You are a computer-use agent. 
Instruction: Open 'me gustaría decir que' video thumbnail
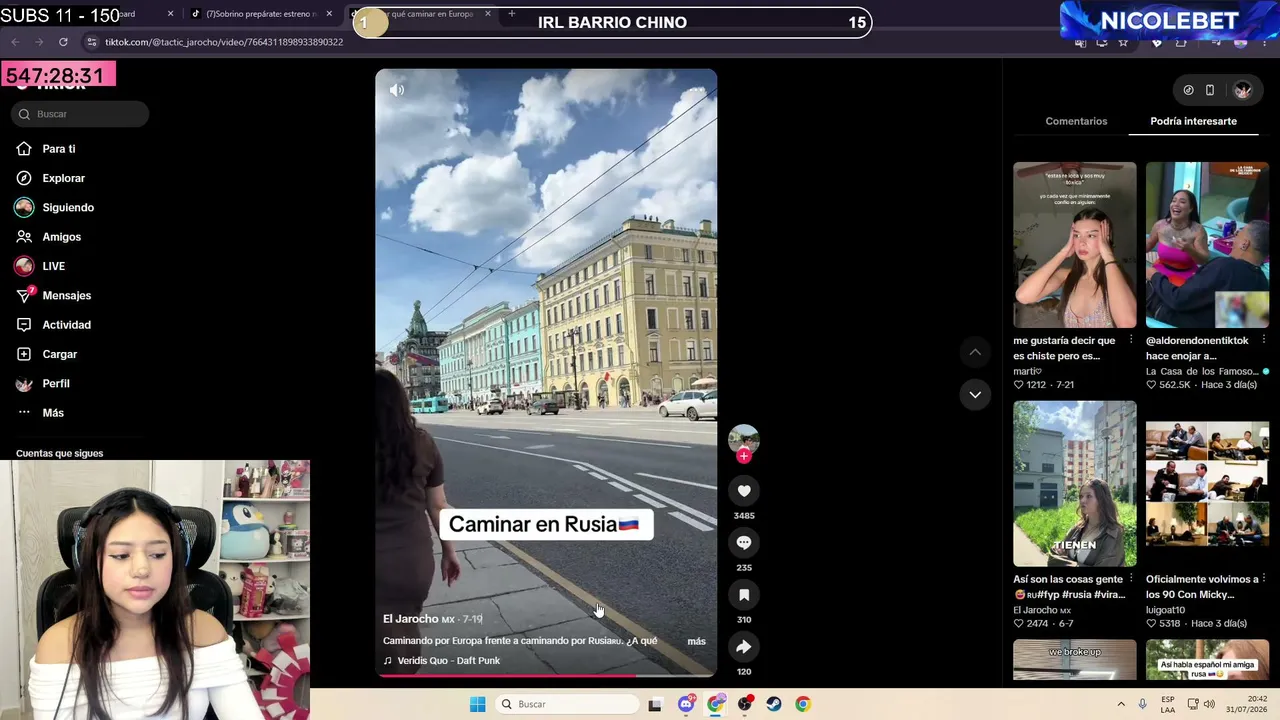pyautogui.click(x=1075, y=245)
